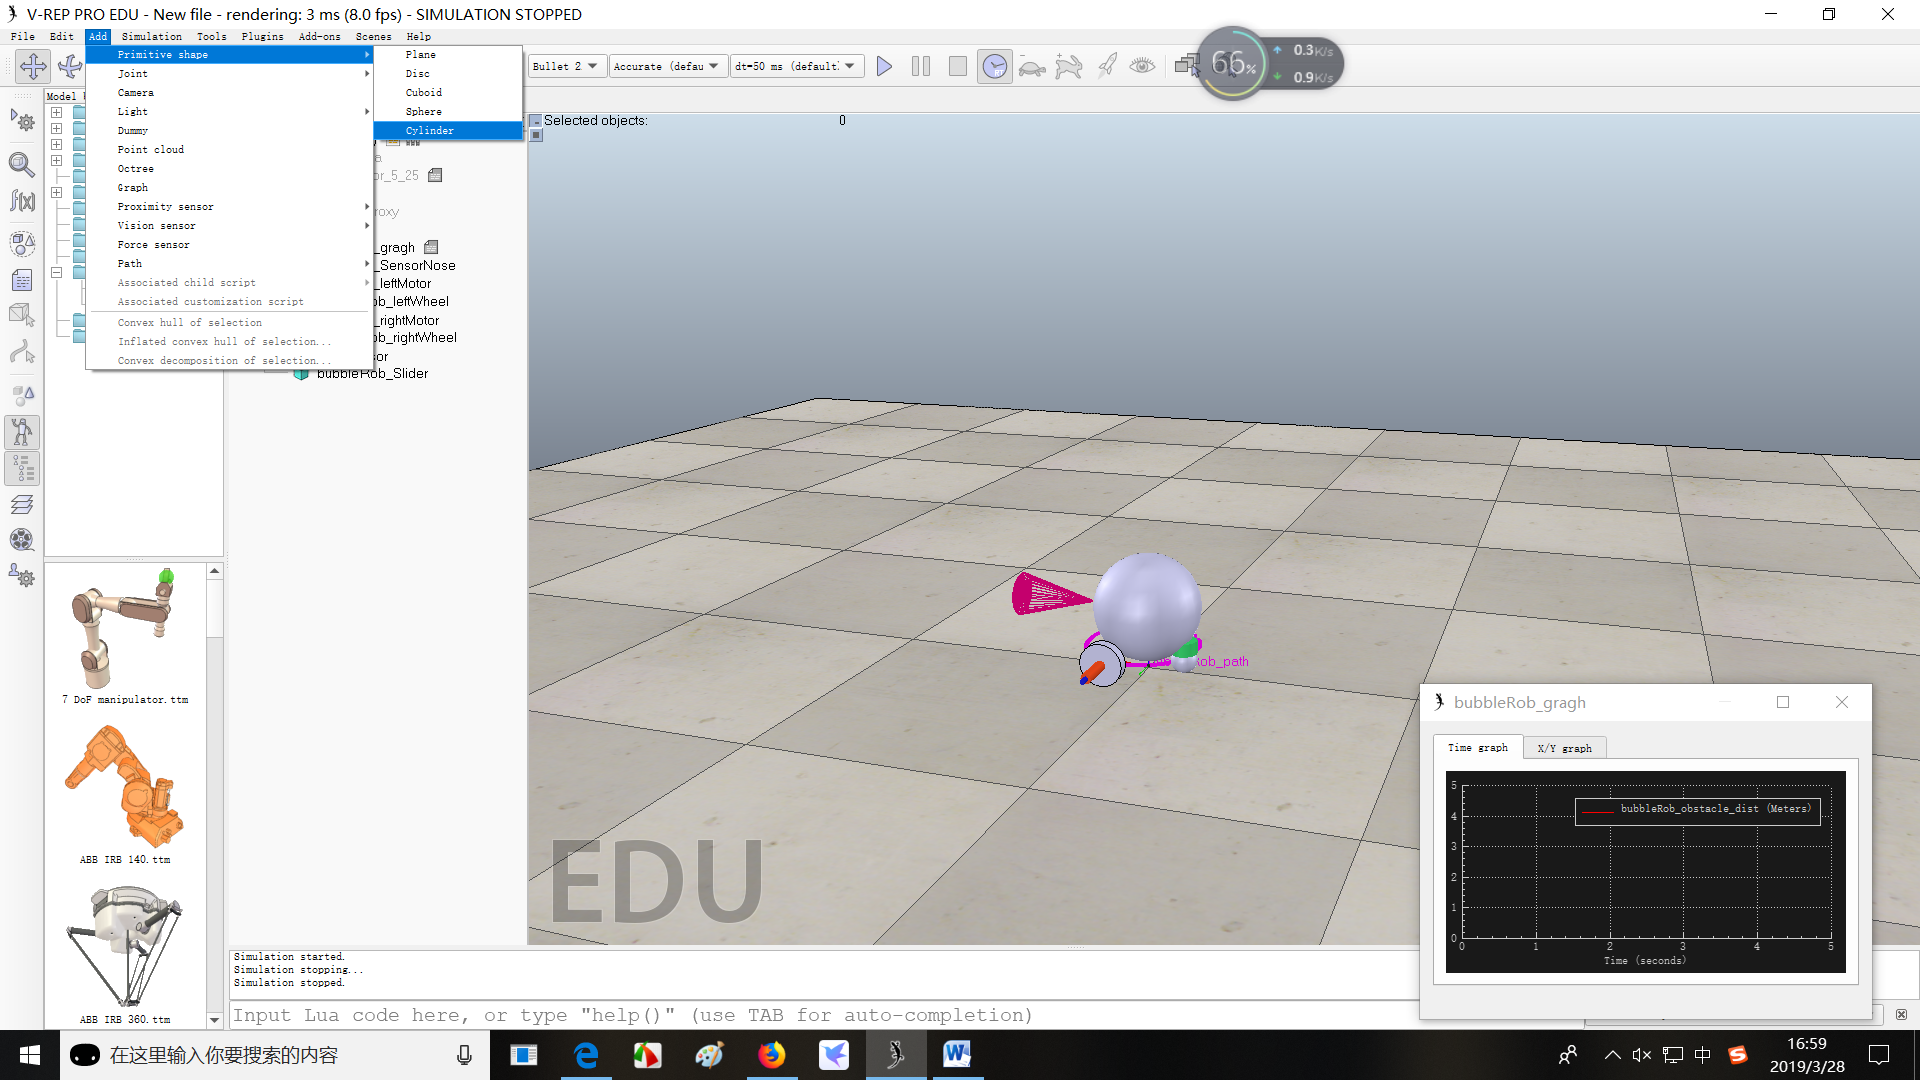Speed up simulation with the rabbit icon
The image size is (1920, 1080).
[x=1069, y=67]
